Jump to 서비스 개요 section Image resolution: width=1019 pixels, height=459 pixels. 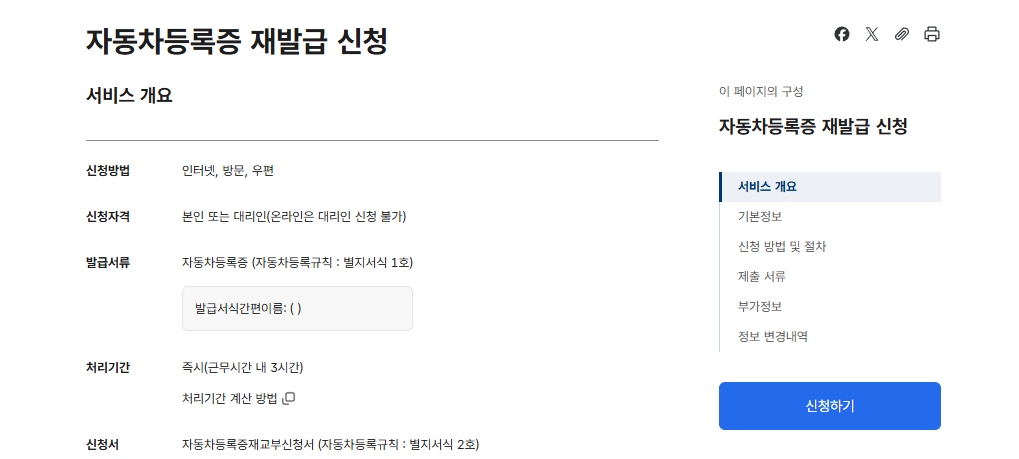(x=767, y=187)
